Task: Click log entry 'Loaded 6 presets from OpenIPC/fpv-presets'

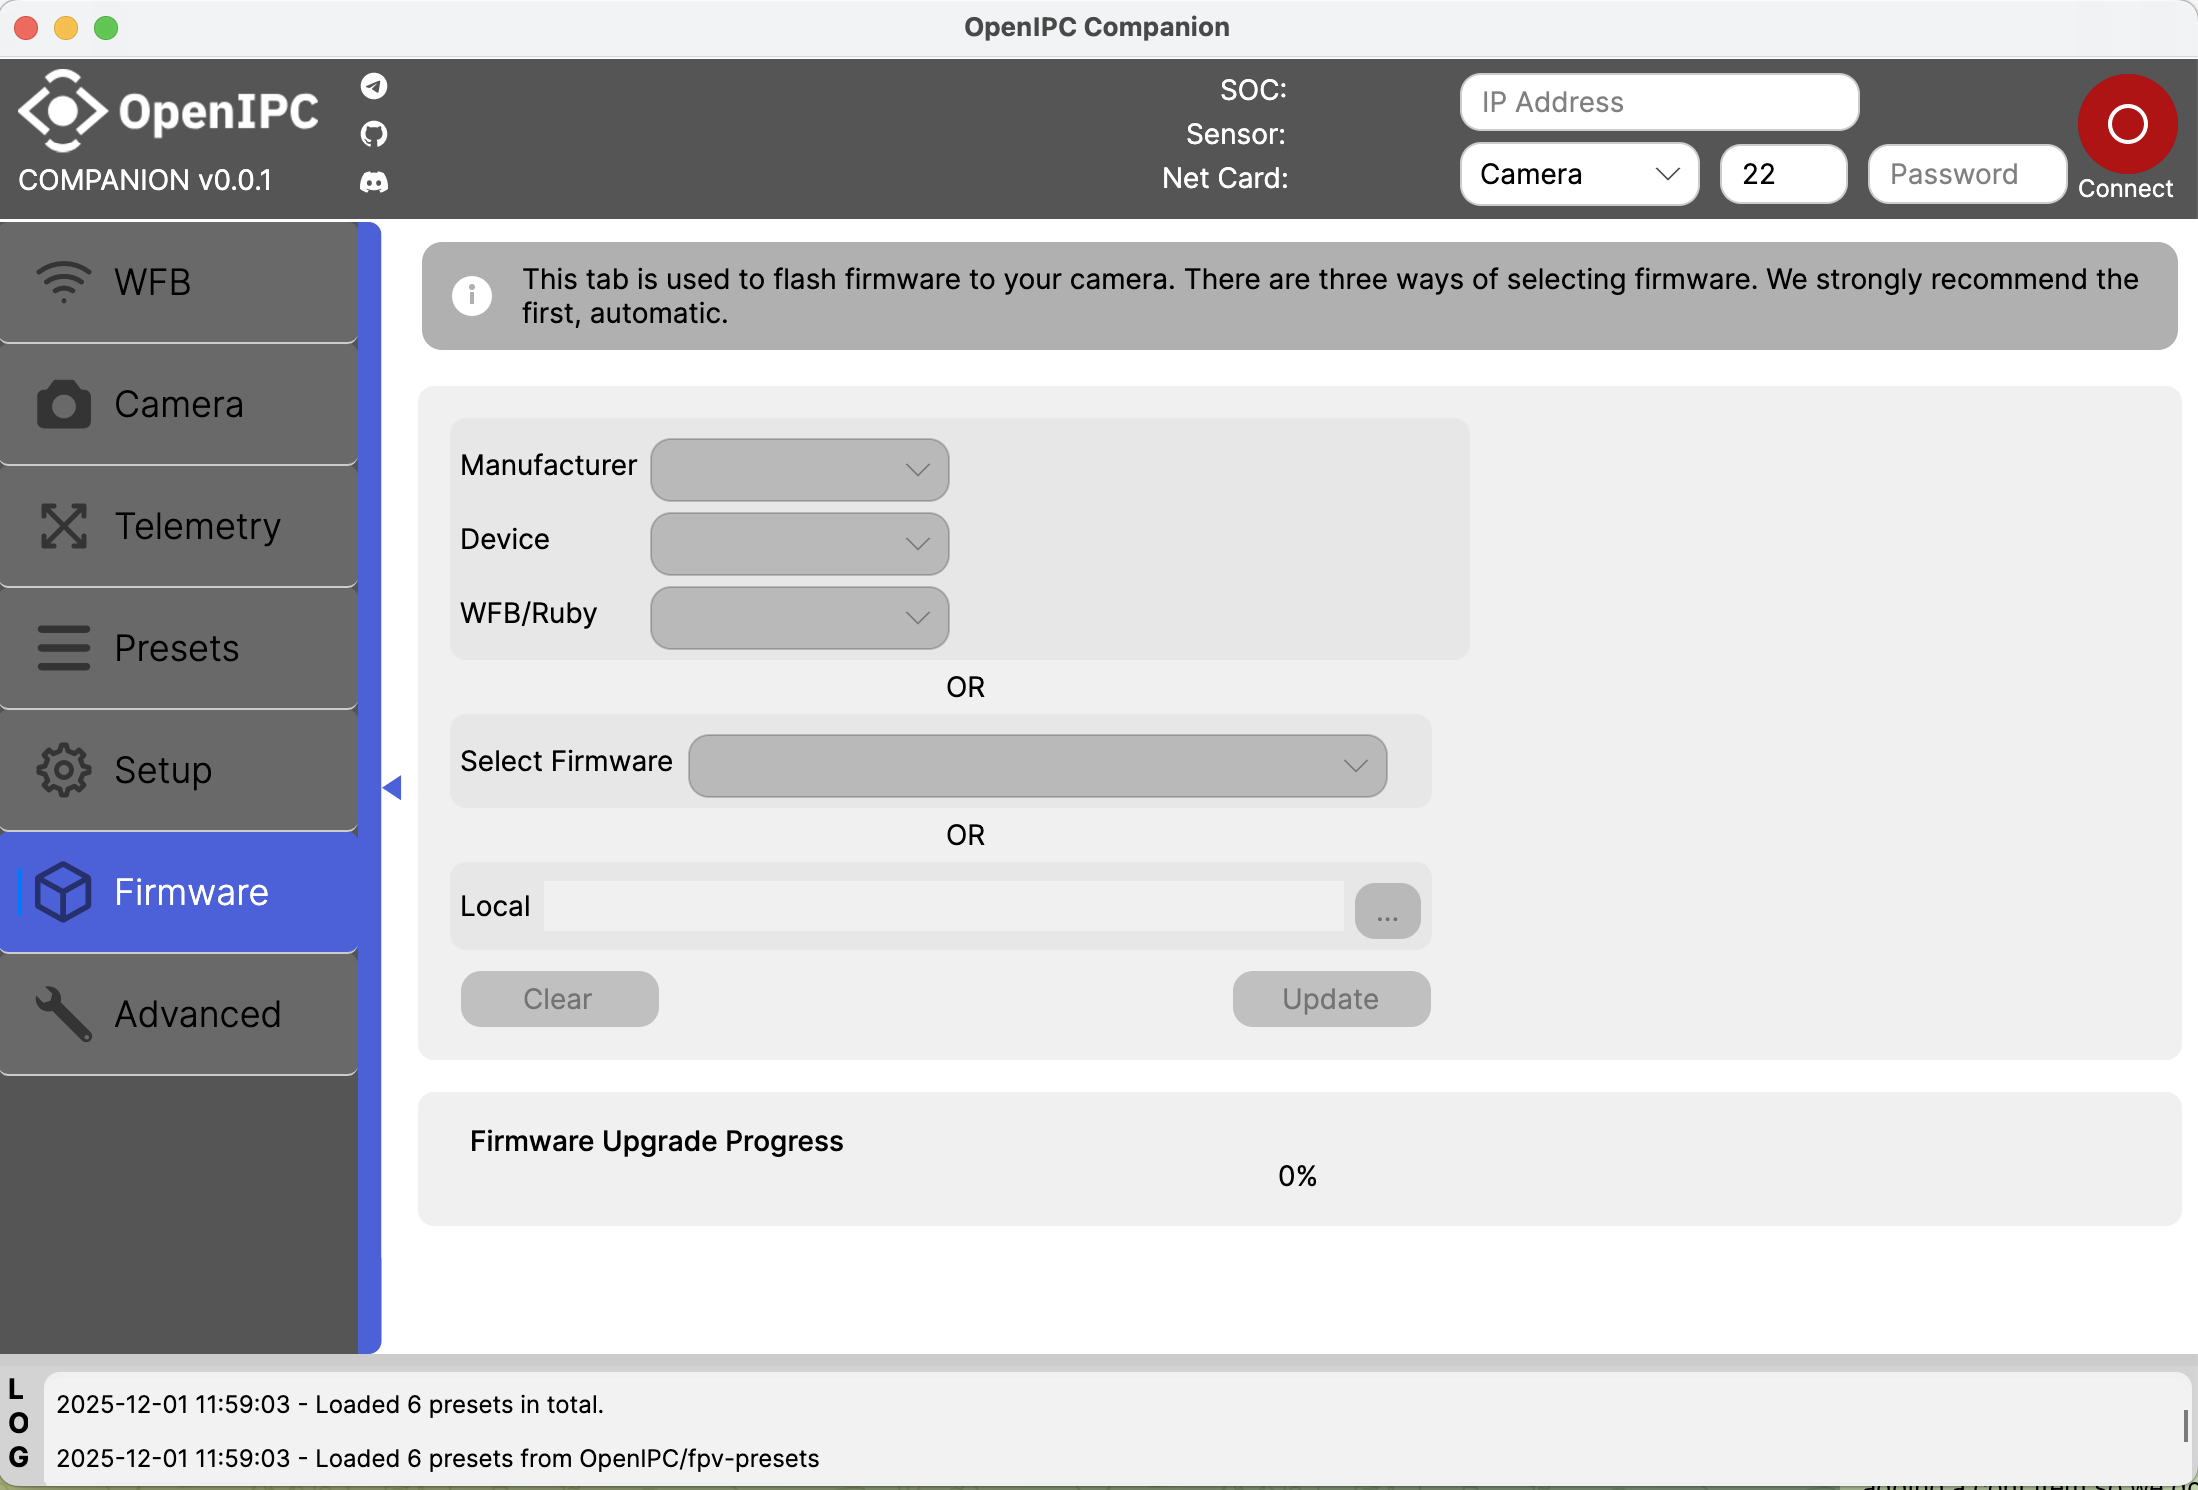Action: 437,1458
